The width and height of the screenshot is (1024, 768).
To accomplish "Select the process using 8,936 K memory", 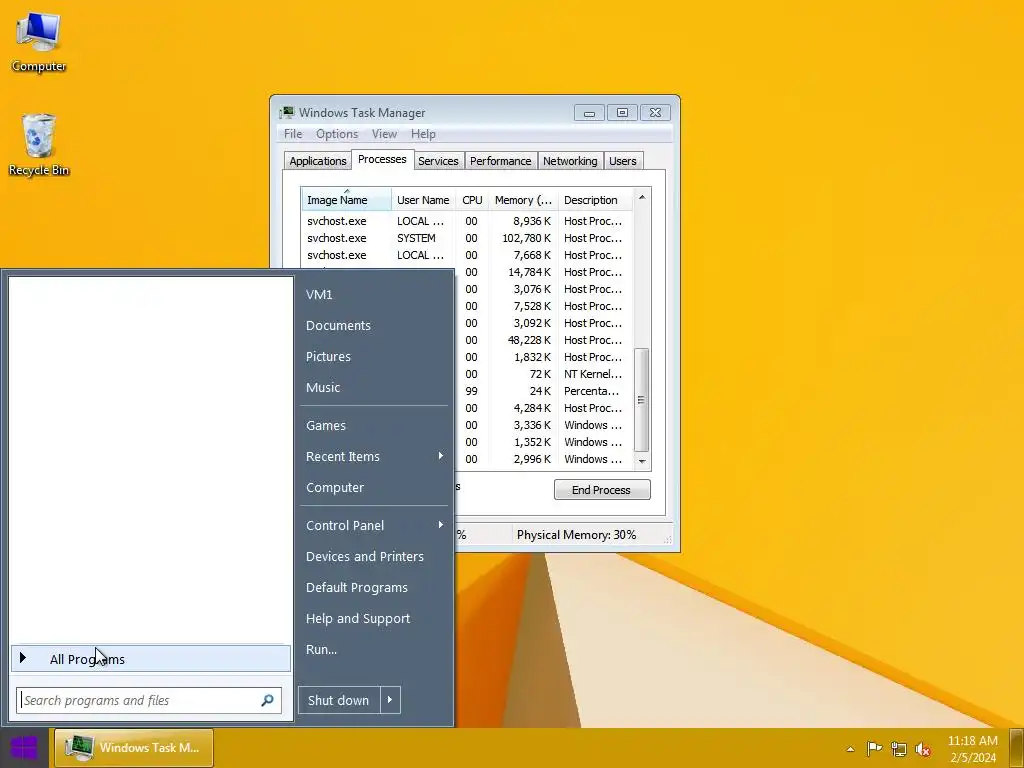I will coord(467,221).
